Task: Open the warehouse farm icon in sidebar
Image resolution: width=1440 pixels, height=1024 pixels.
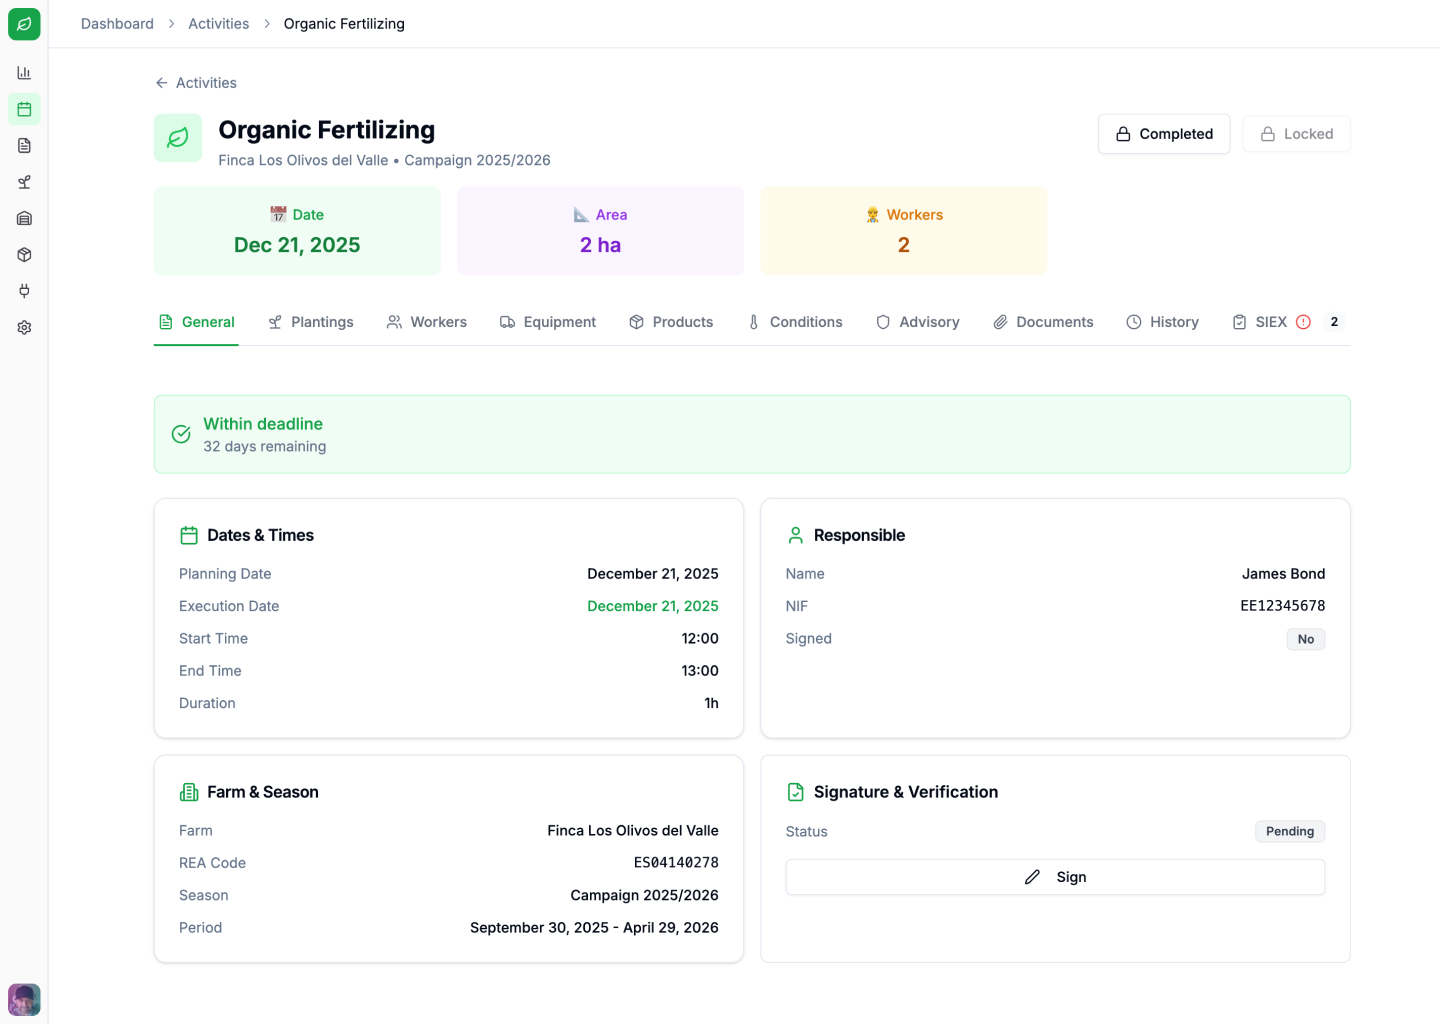Action: (x=24, y=218)
